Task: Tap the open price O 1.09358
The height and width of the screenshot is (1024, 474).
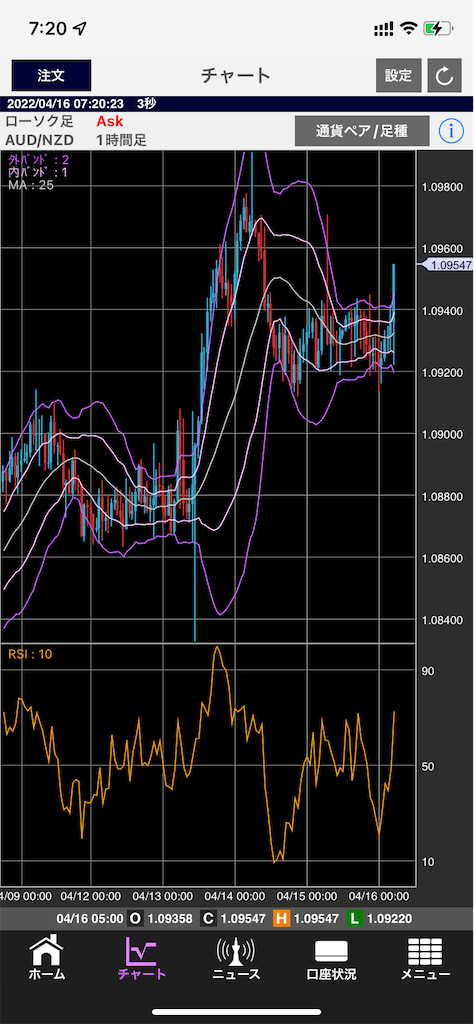Action: coord(160,919)
